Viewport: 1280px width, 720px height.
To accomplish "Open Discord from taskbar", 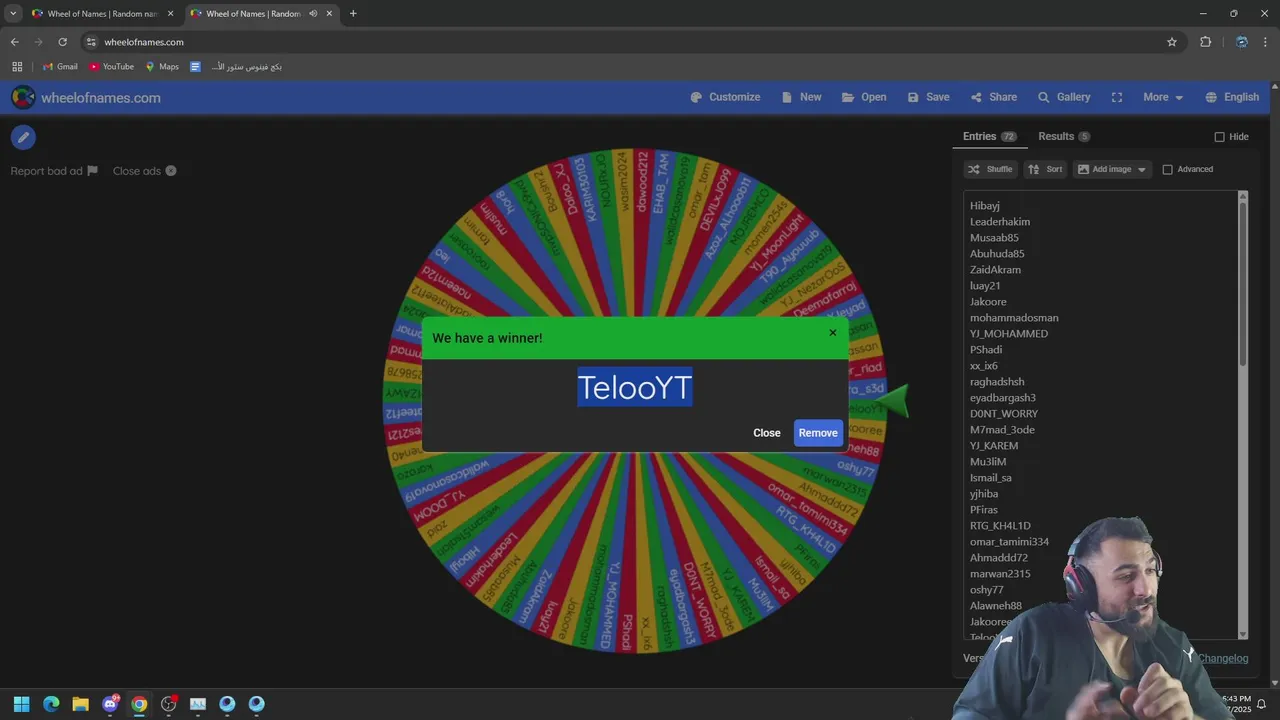I will 110,704.
